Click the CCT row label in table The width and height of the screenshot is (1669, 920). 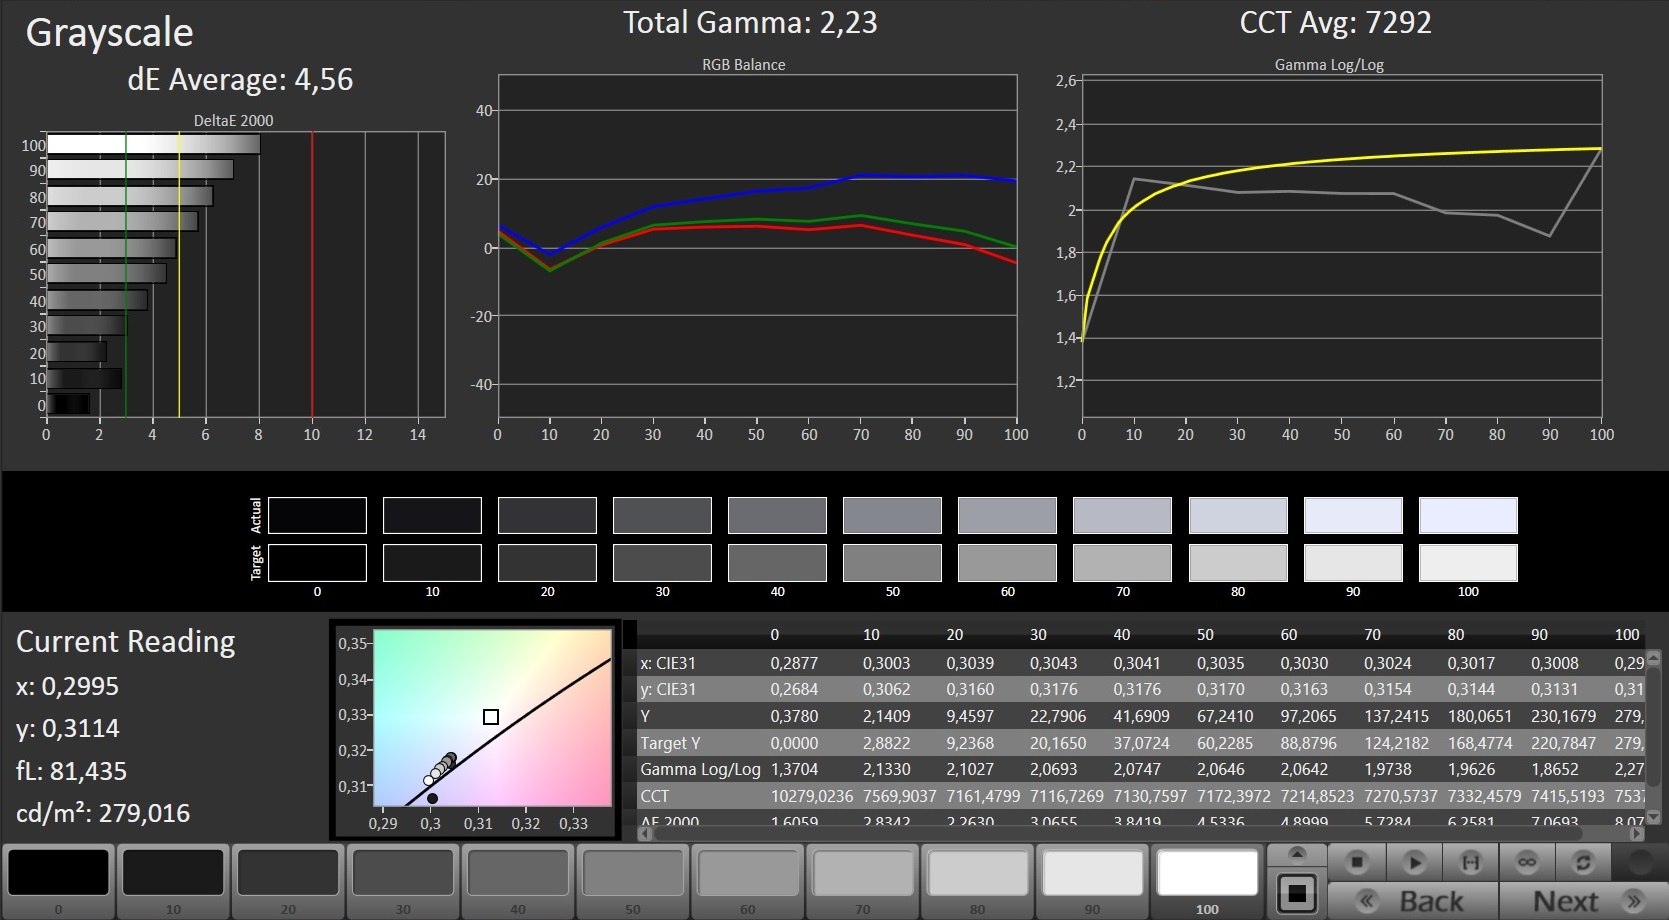tap(655, 796)
